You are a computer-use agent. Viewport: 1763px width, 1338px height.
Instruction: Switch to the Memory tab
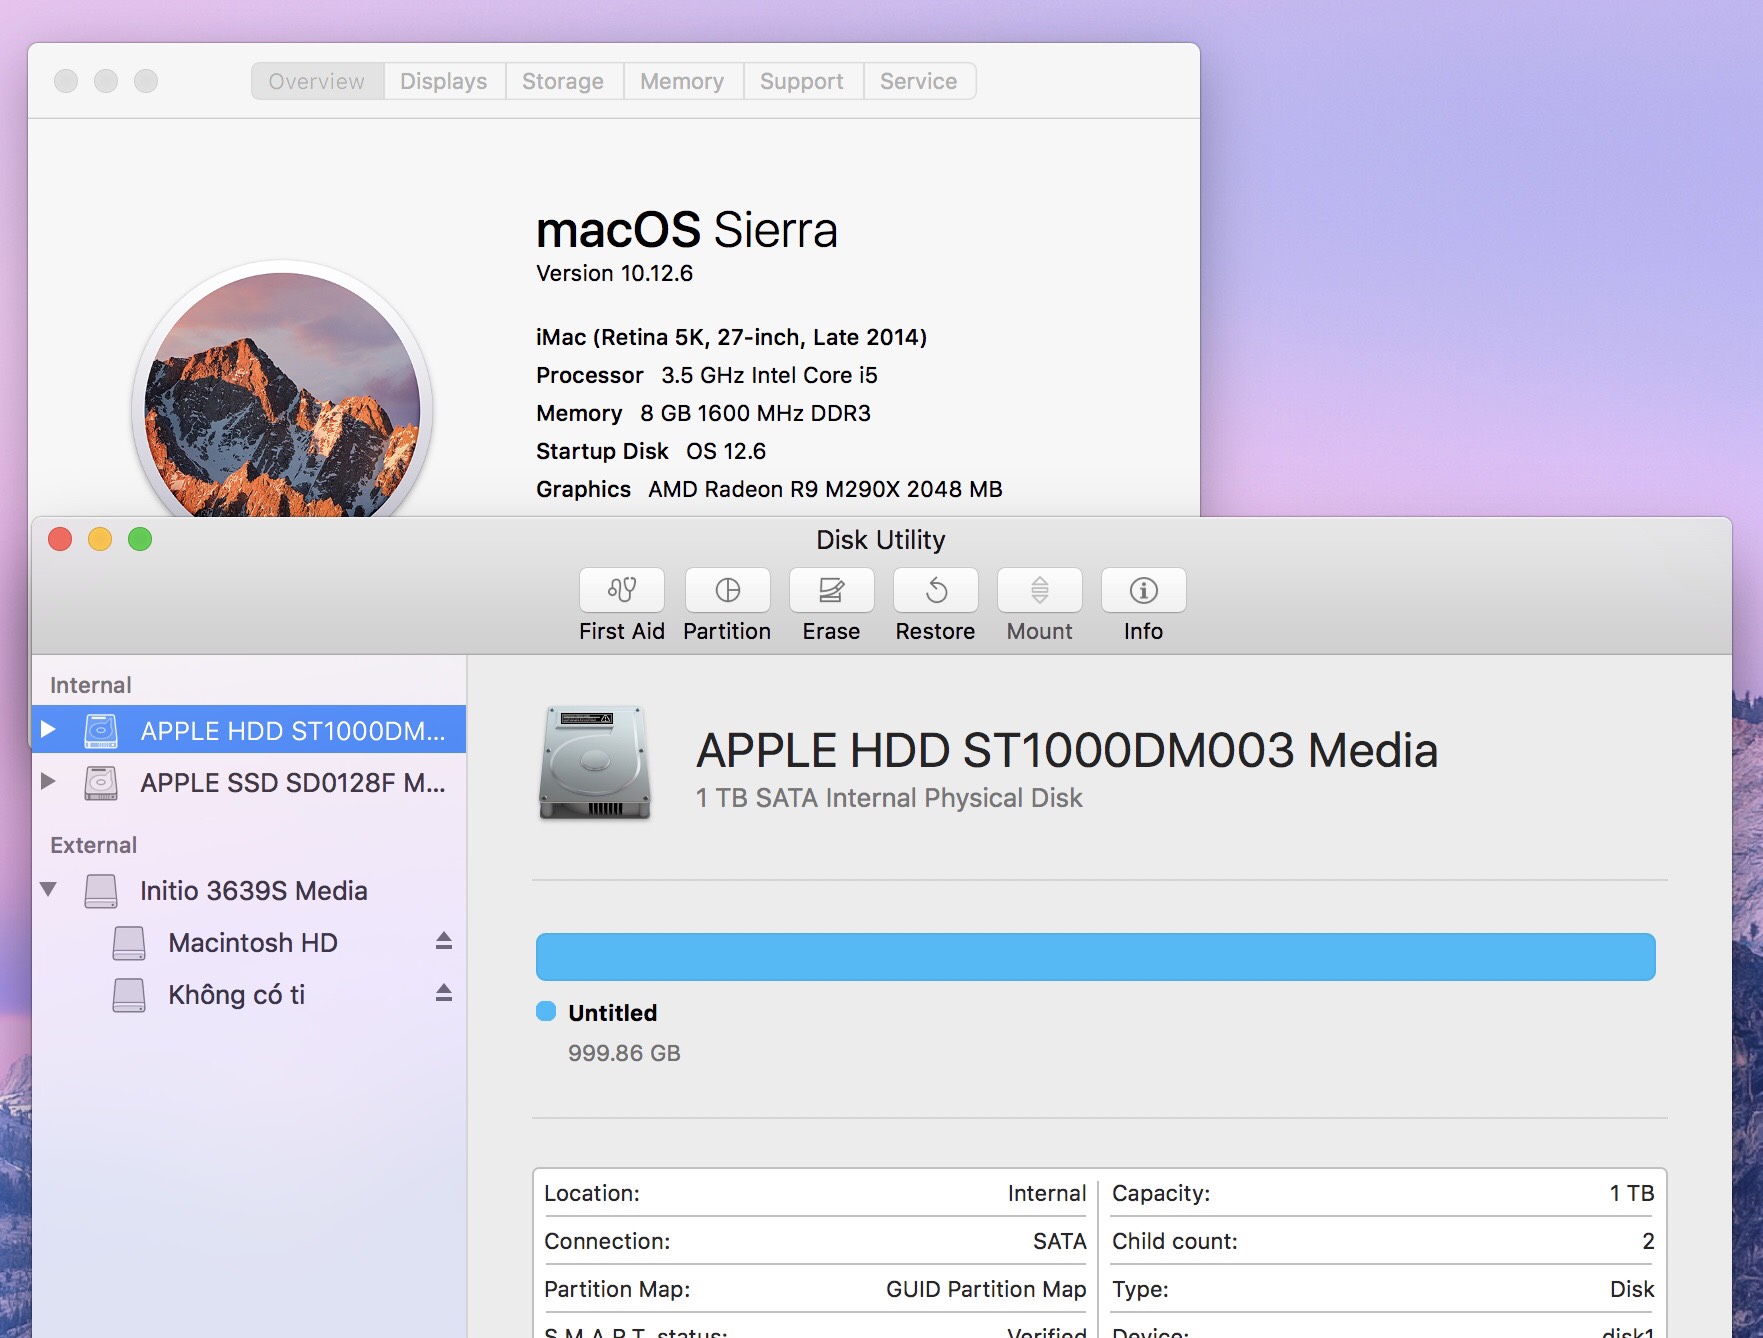point(682,81)
